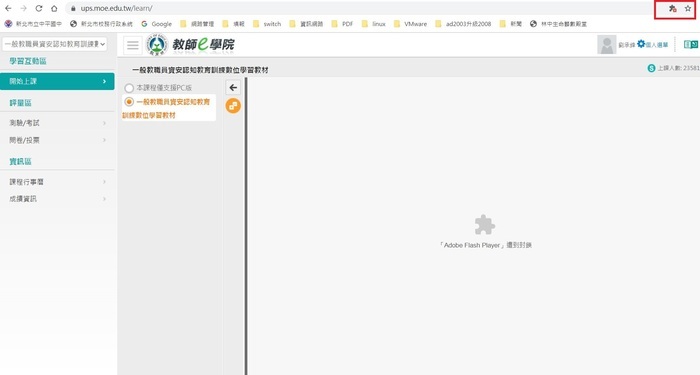Viewport: 700px width, 375px height.
Task: Open the hamburger menu beside the logo
Action: pos(133,45)
